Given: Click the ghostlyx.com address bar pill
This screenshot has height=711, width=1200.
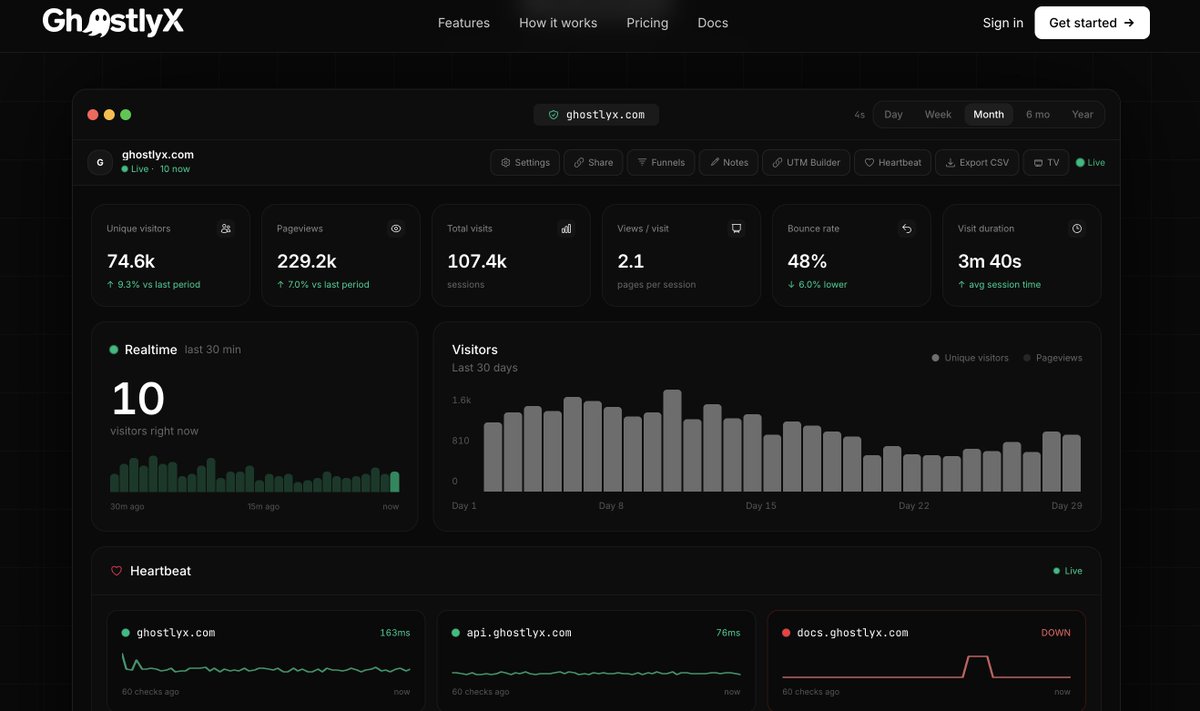Looking at the screenshot, I should (x=596, y=115).
